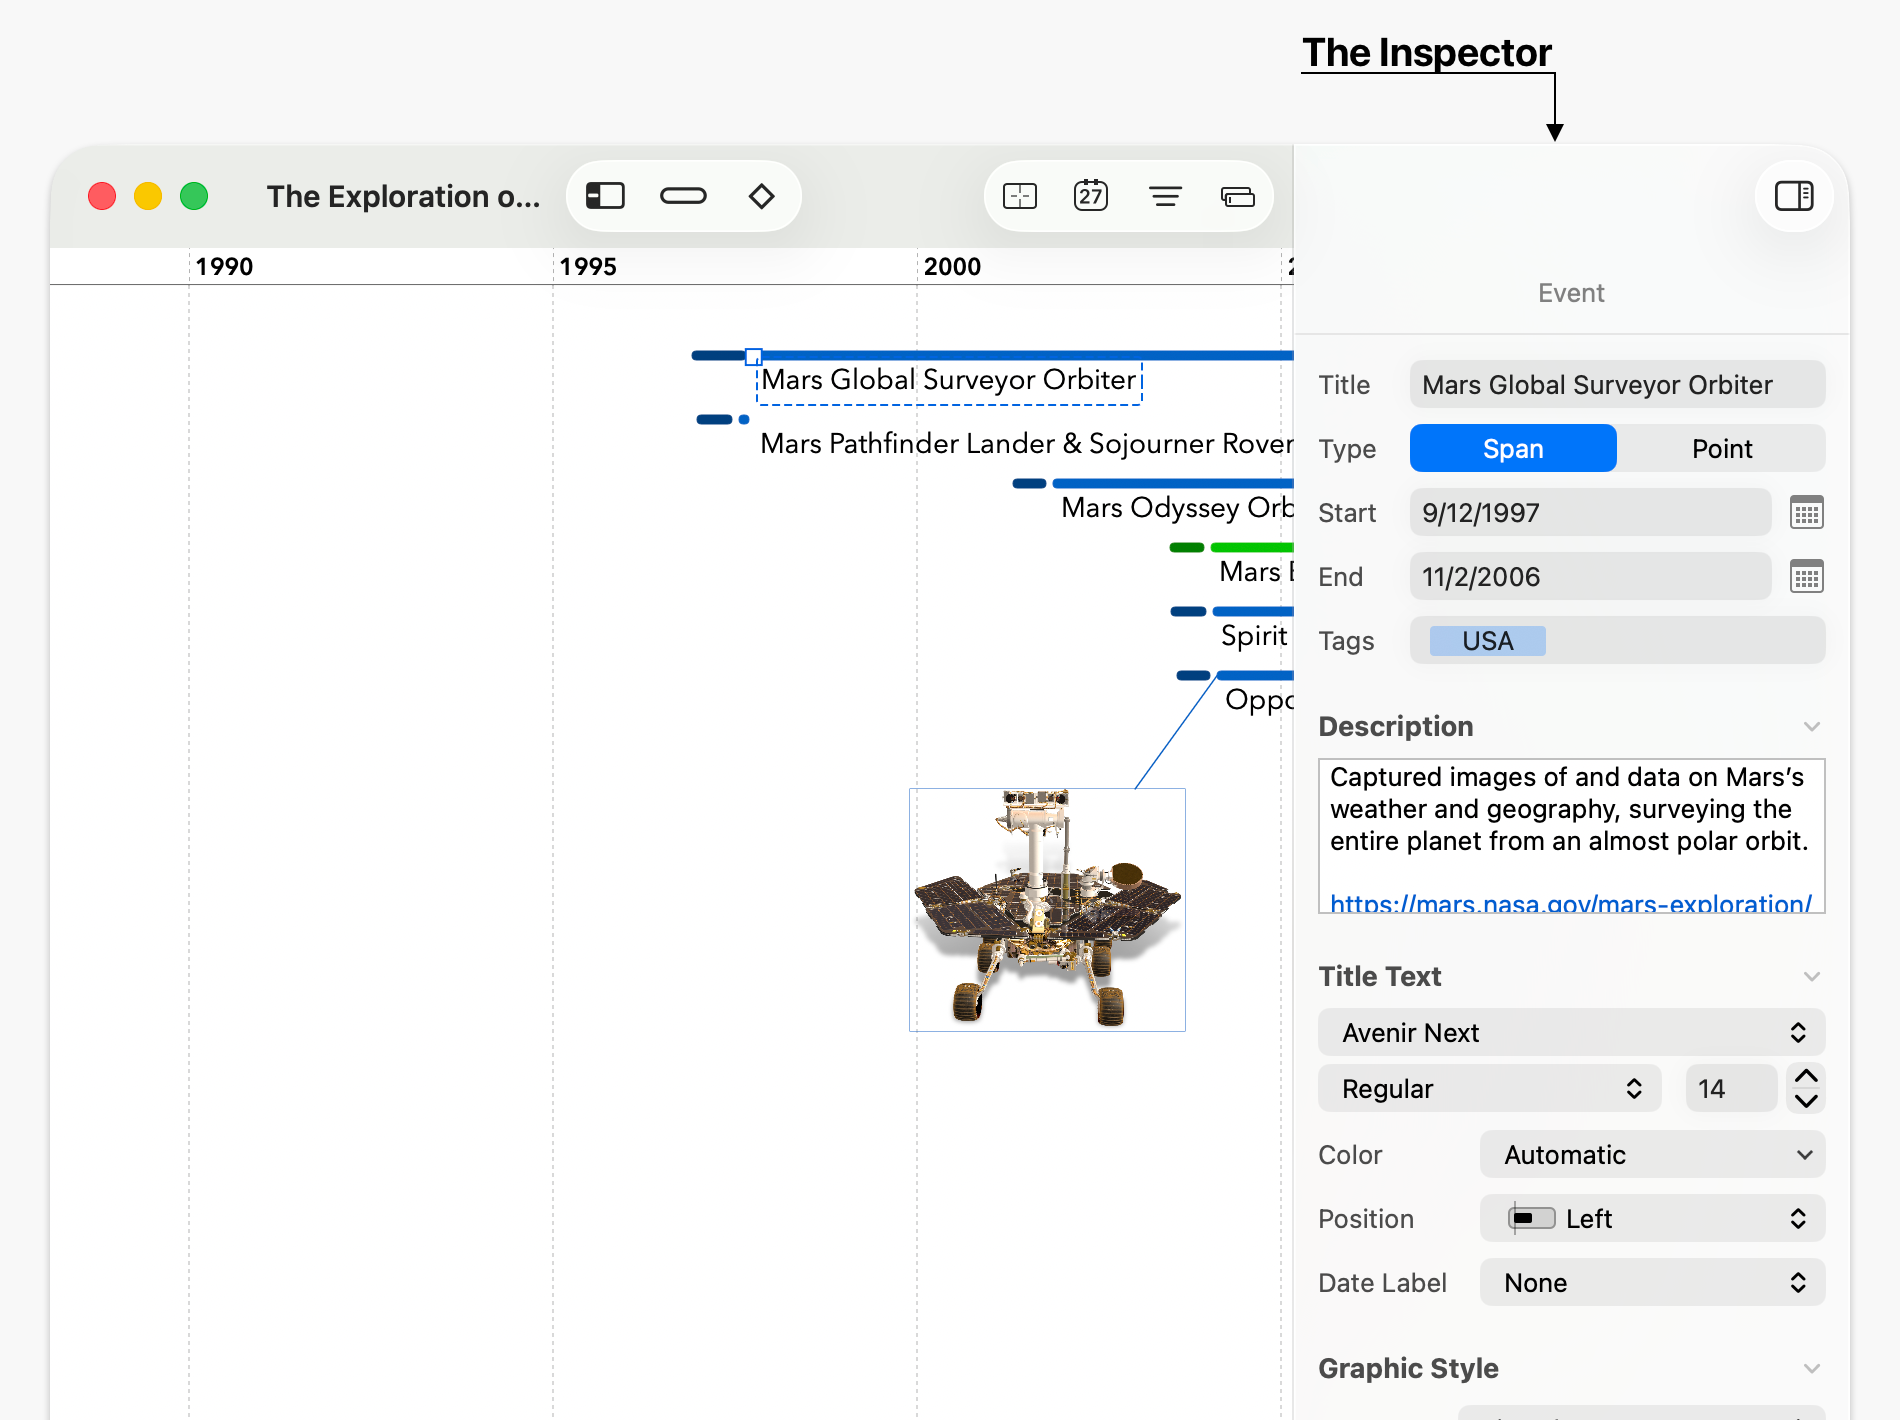The width and height of the screenshot is (1900, 1420).
Task: Collapse the Description section
Action: tap(1811, 727)
